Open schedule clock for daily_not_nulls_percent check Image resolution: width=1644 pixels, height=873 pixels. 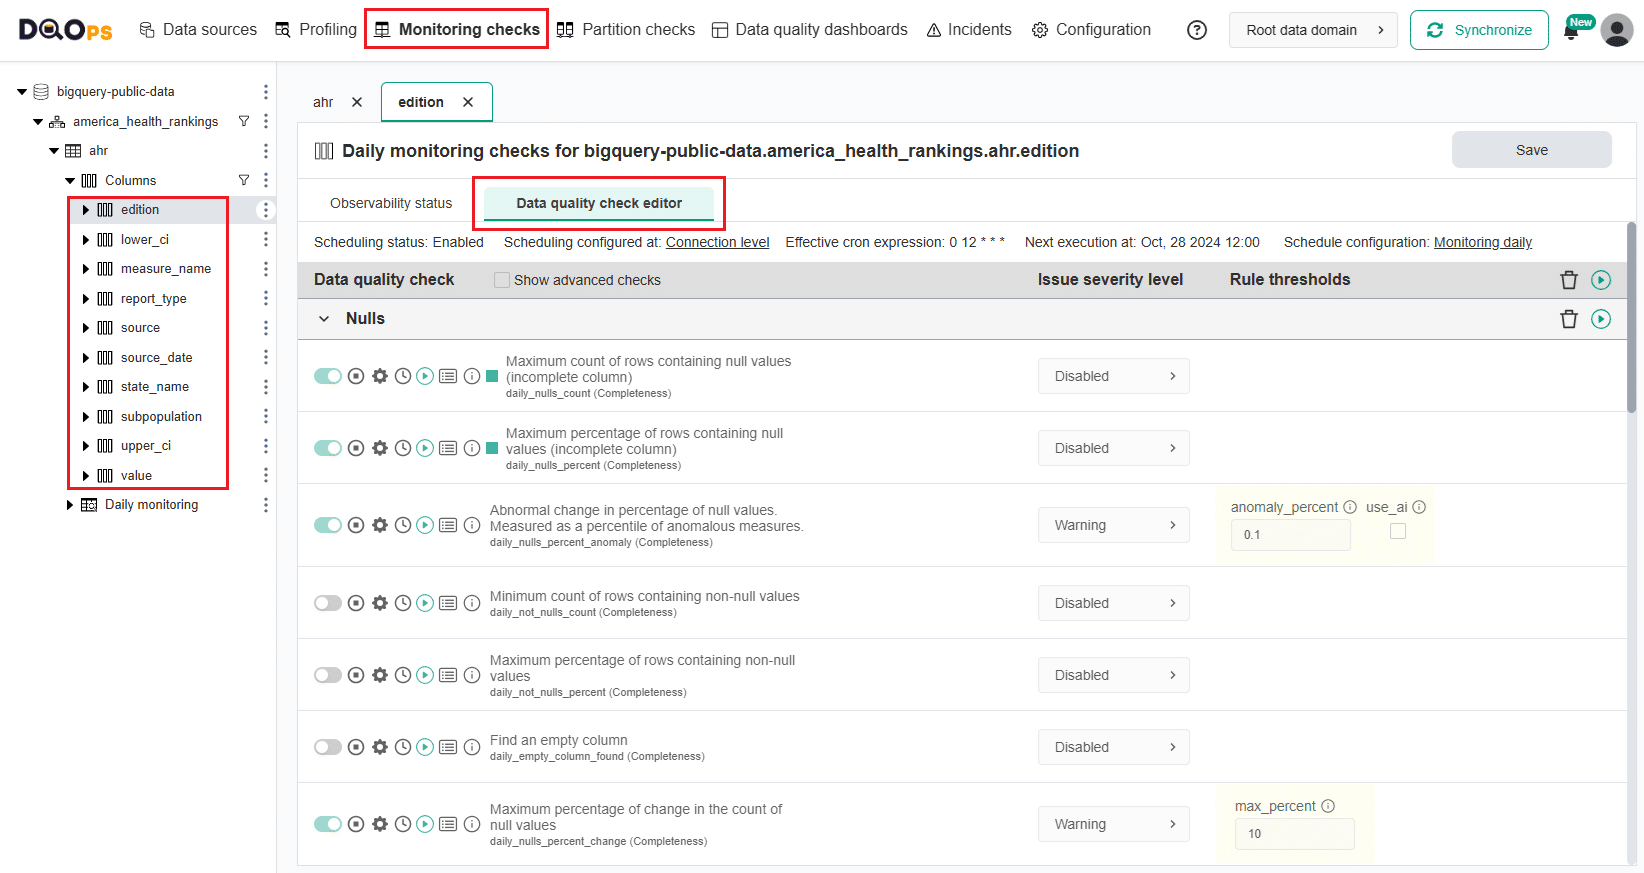[x=403, y=675]
